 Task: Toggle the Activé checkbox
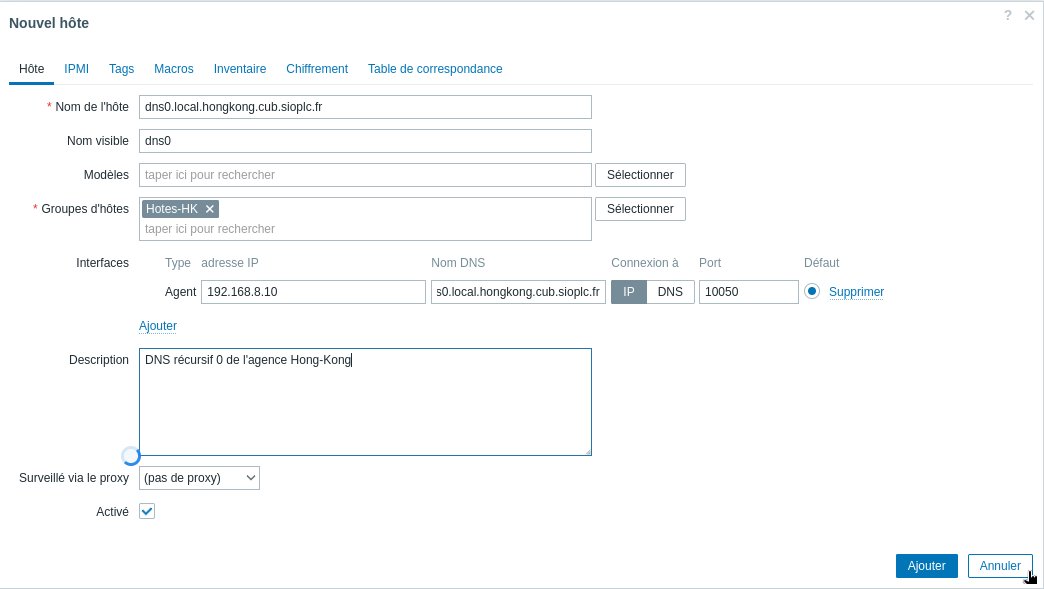(x=147, y=511)
